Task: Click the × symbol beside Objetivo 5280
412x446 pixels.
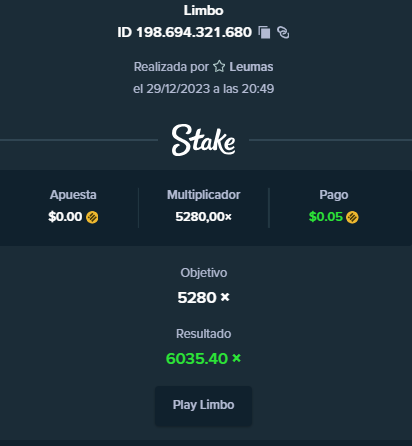Action: [225, 297]
